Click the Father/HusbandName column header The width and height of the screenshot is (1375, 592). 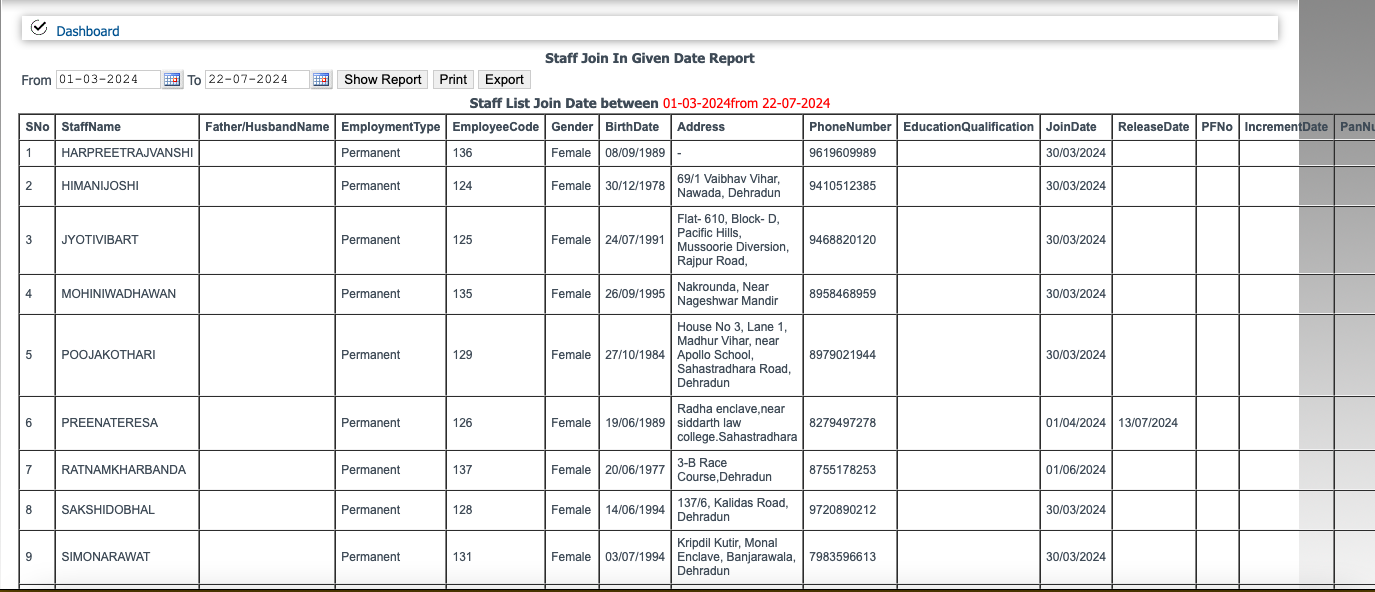click(267, 127)
